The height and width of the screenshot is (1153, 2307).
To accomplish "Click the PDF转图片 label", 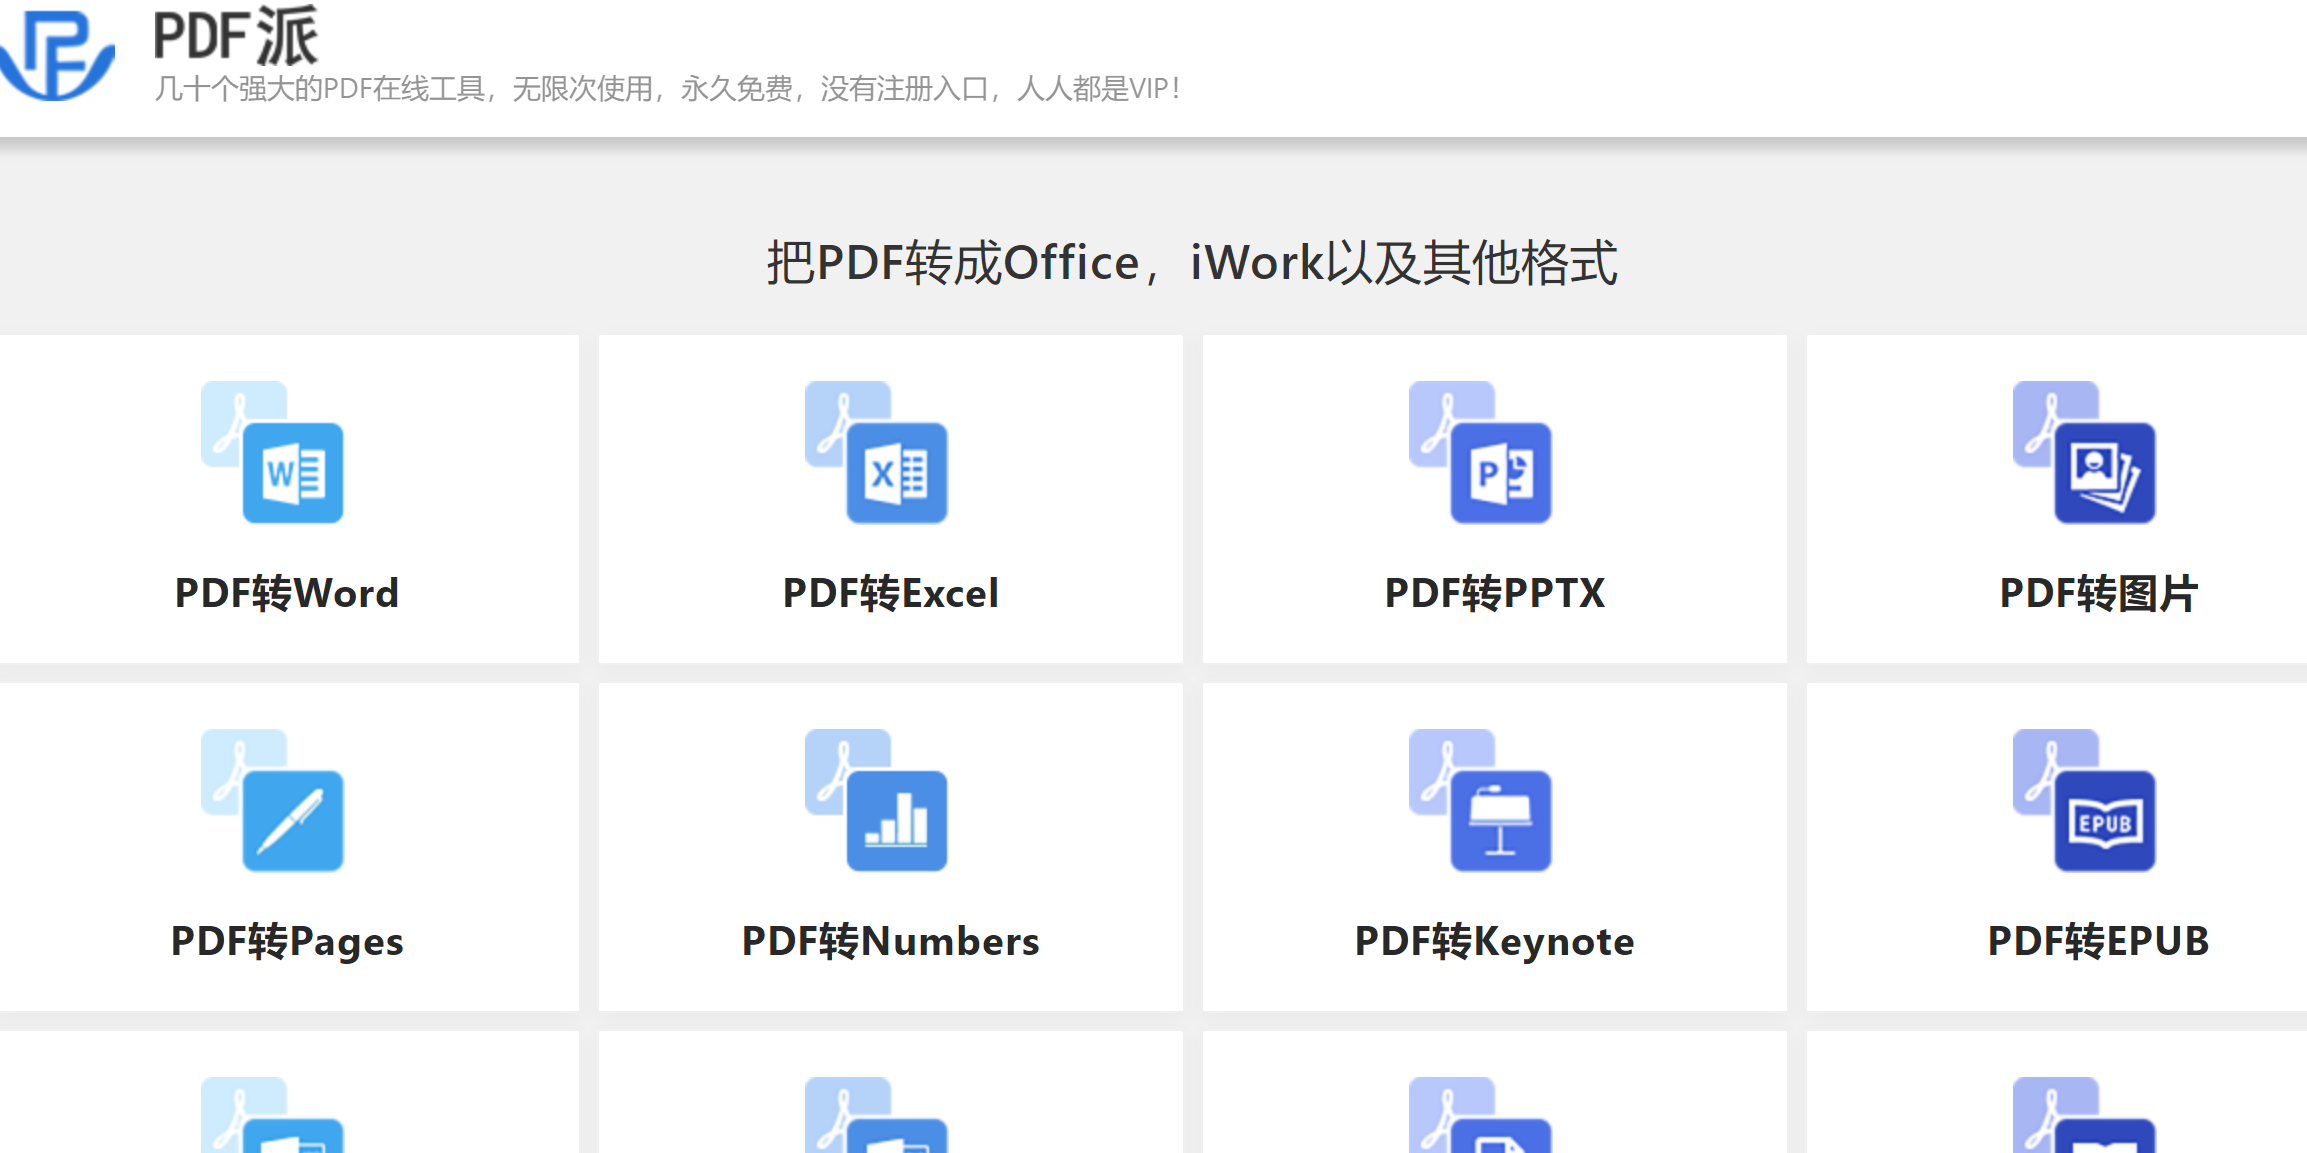I will click(x=2098, y=593).
